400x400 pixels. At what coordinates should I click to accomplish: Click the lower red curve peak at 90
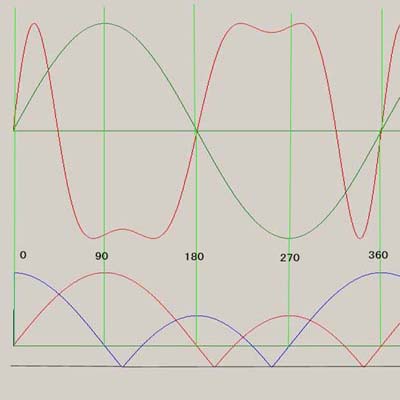click(105, 273)
